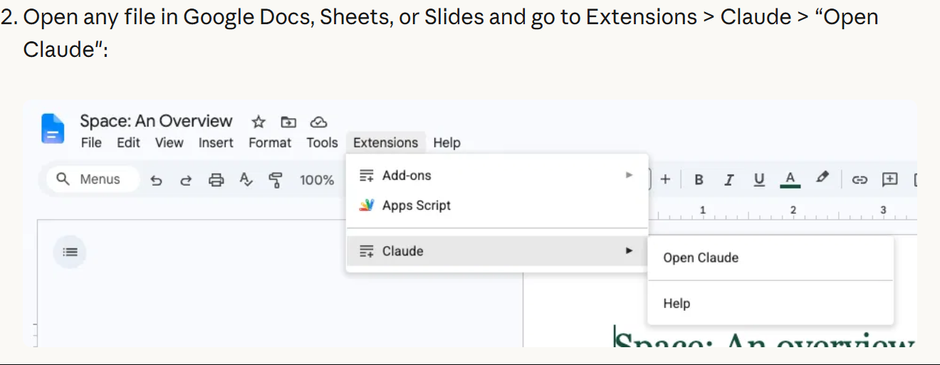Star the Space: An Overview document

point(258,122)
